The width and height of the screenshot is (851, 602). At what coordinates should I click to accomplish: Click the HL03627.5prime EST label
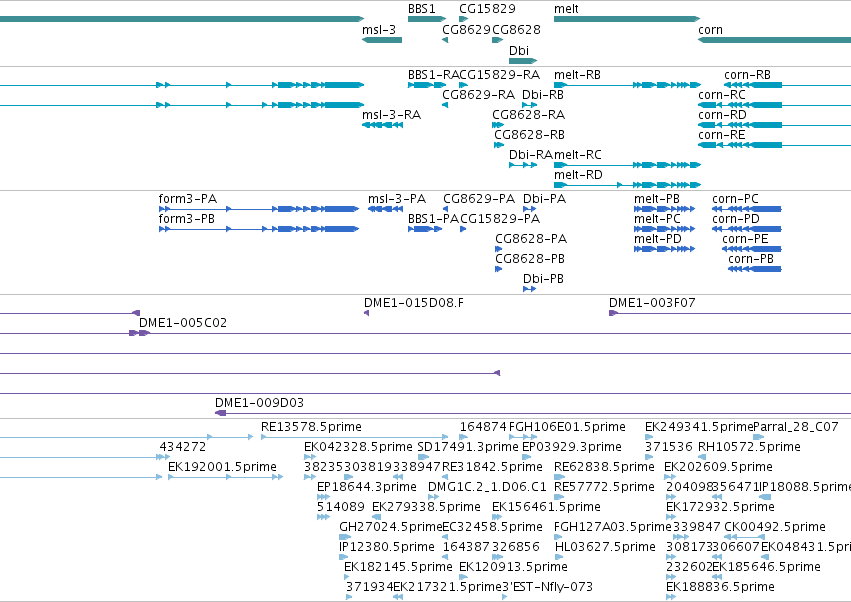pos(605,547)
